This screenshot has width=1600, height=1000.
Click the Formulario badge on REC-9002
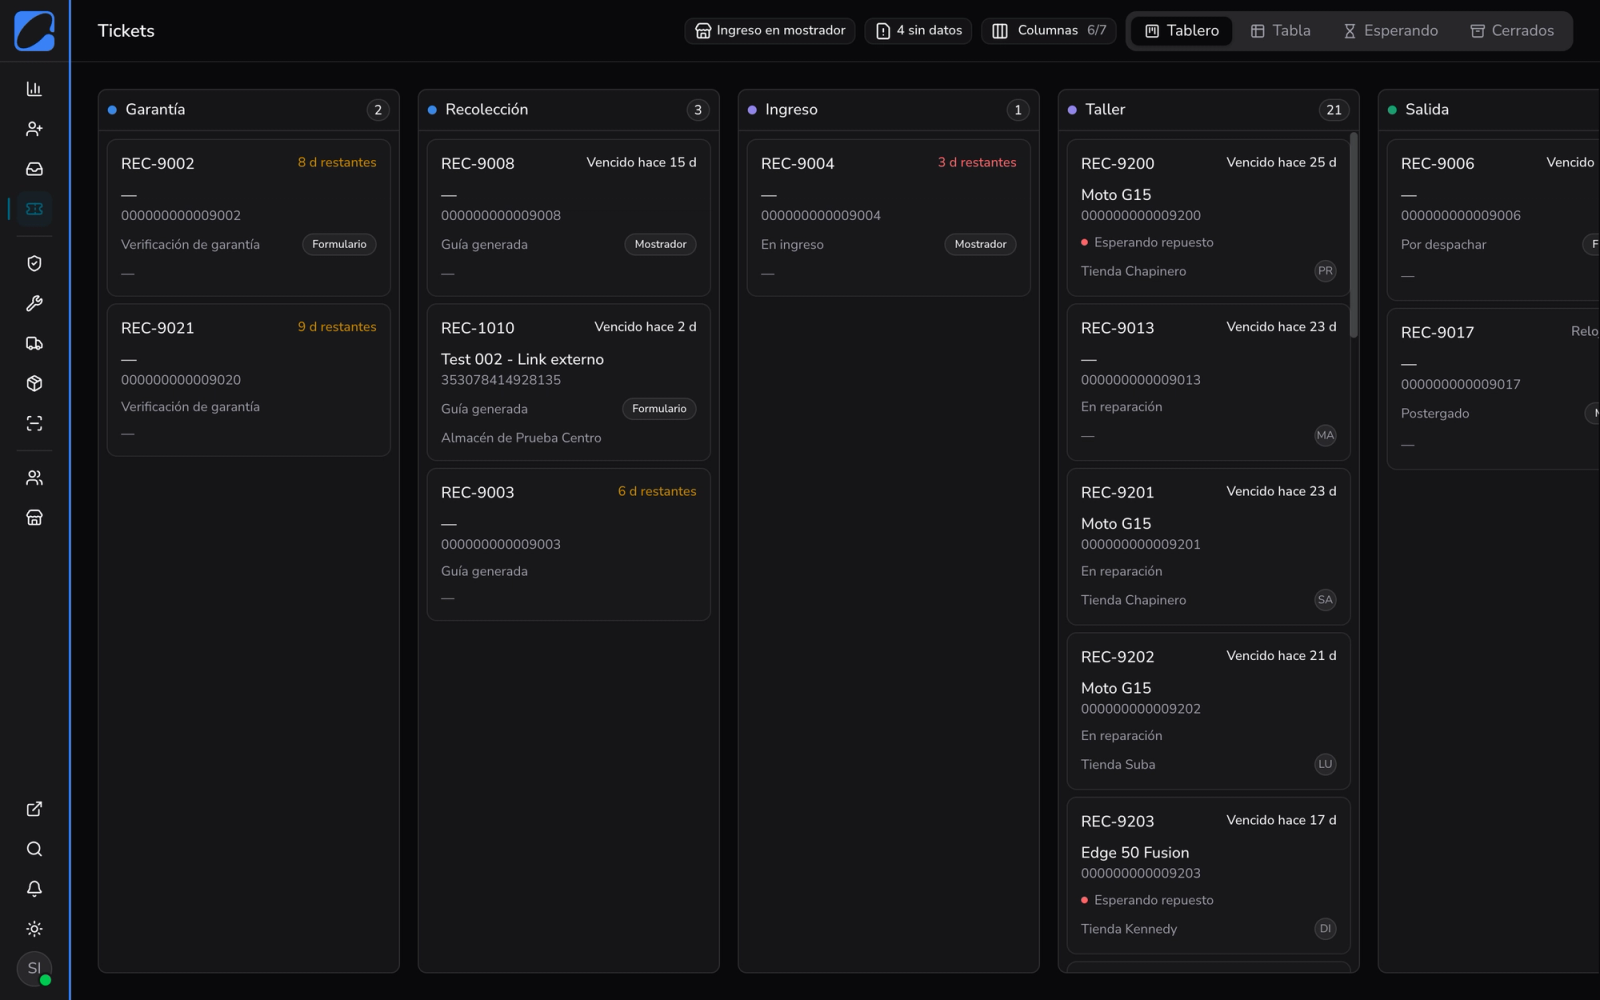(339, 244)
